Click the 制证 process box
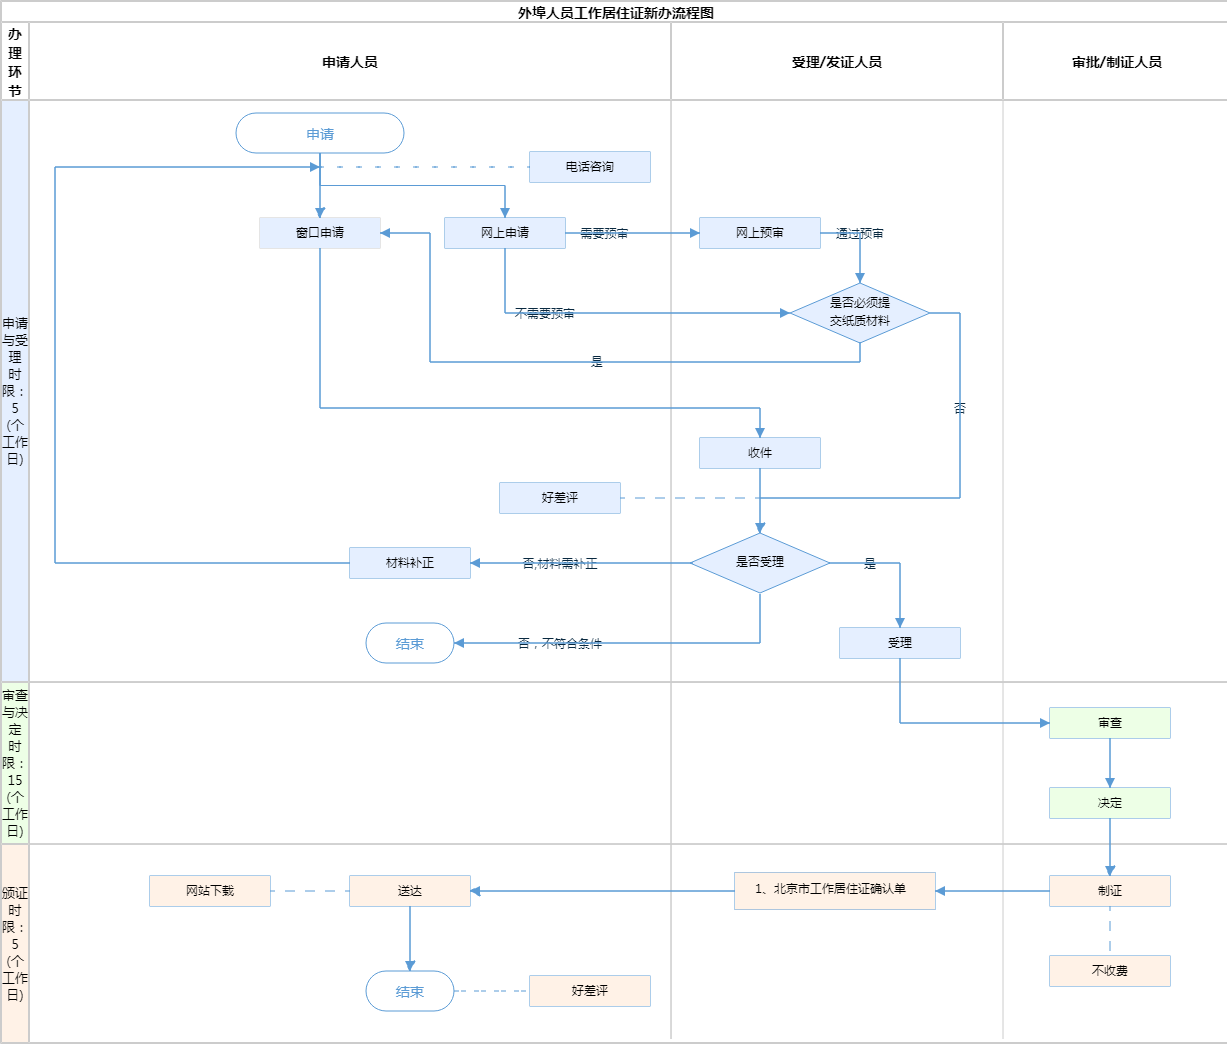 [x=1109, y=891]
